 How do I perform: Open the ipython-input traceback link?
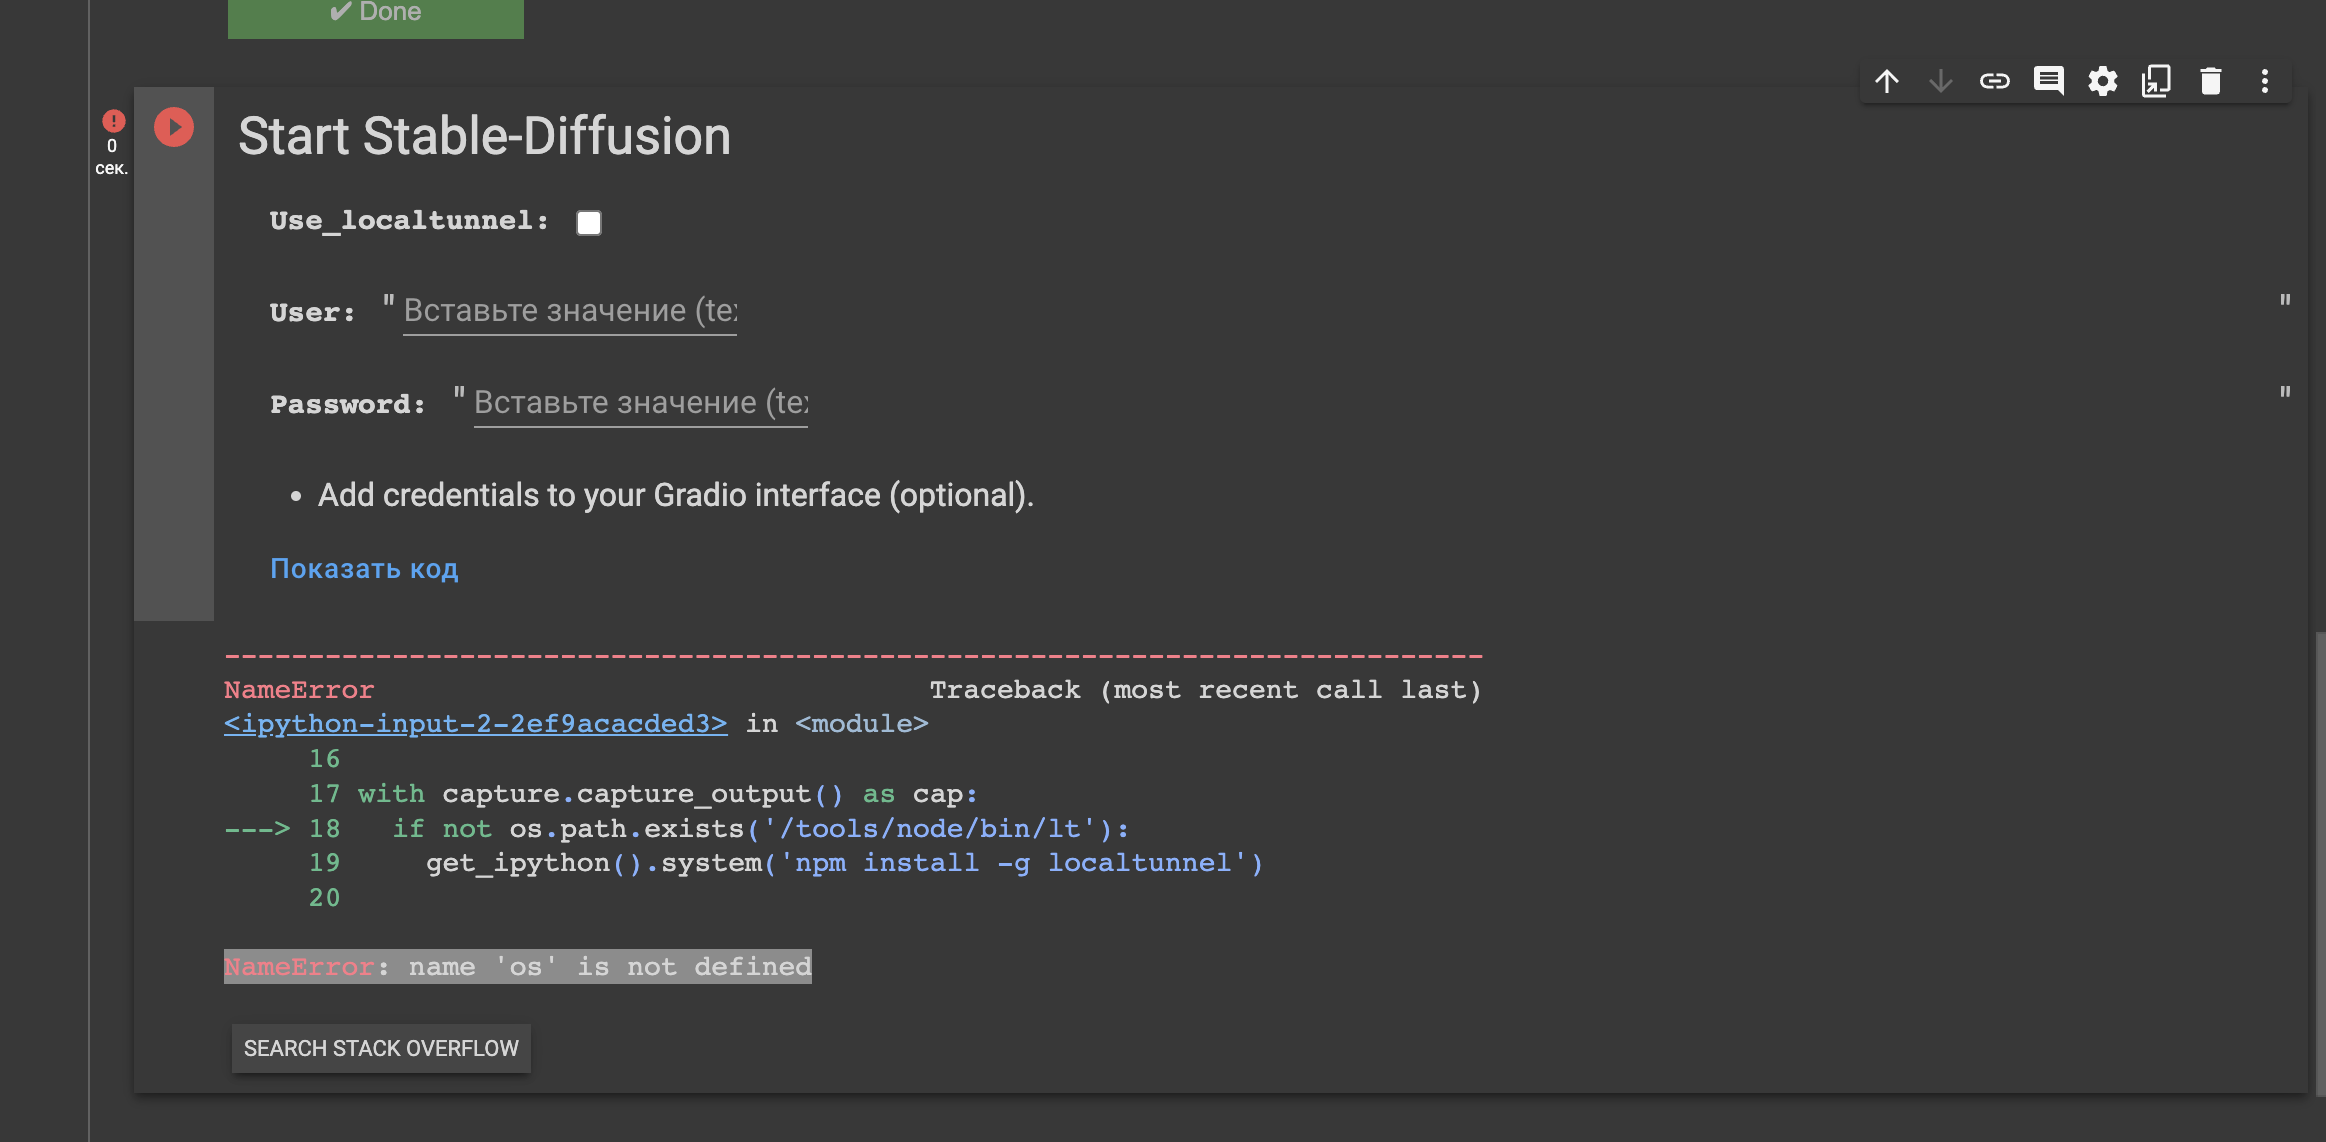[473, 723]
